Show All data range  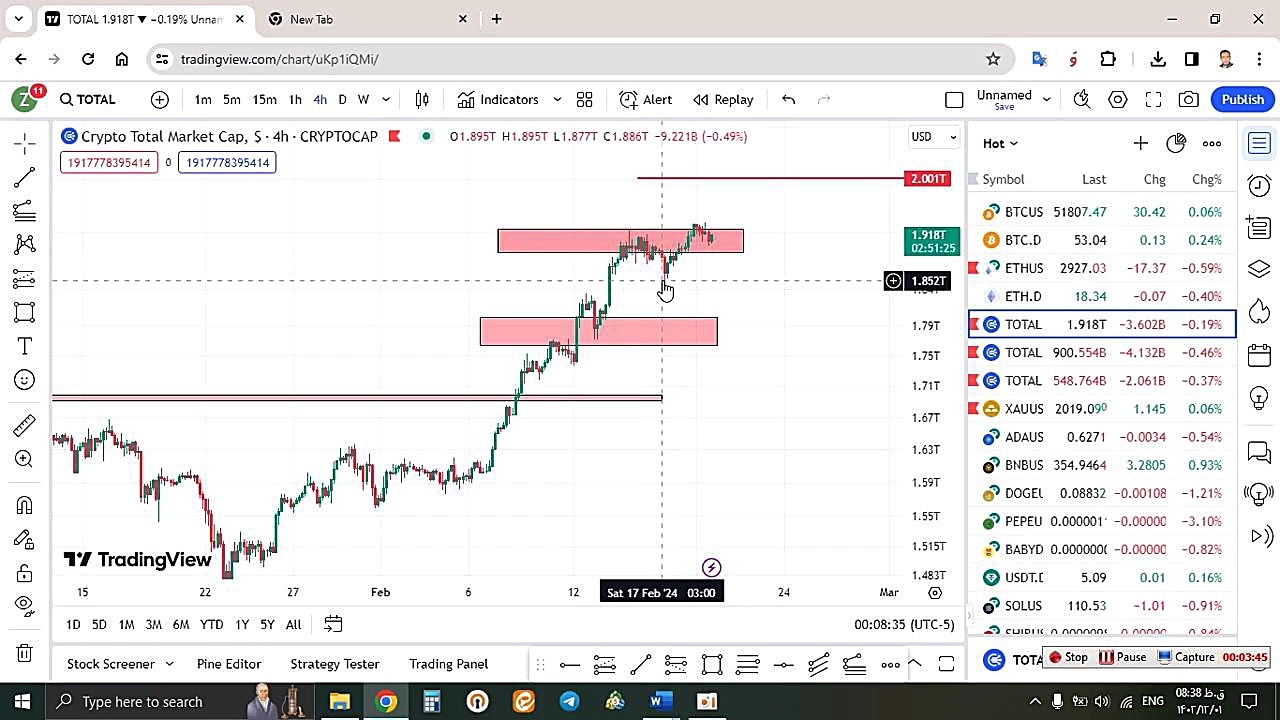click(293, 624)
